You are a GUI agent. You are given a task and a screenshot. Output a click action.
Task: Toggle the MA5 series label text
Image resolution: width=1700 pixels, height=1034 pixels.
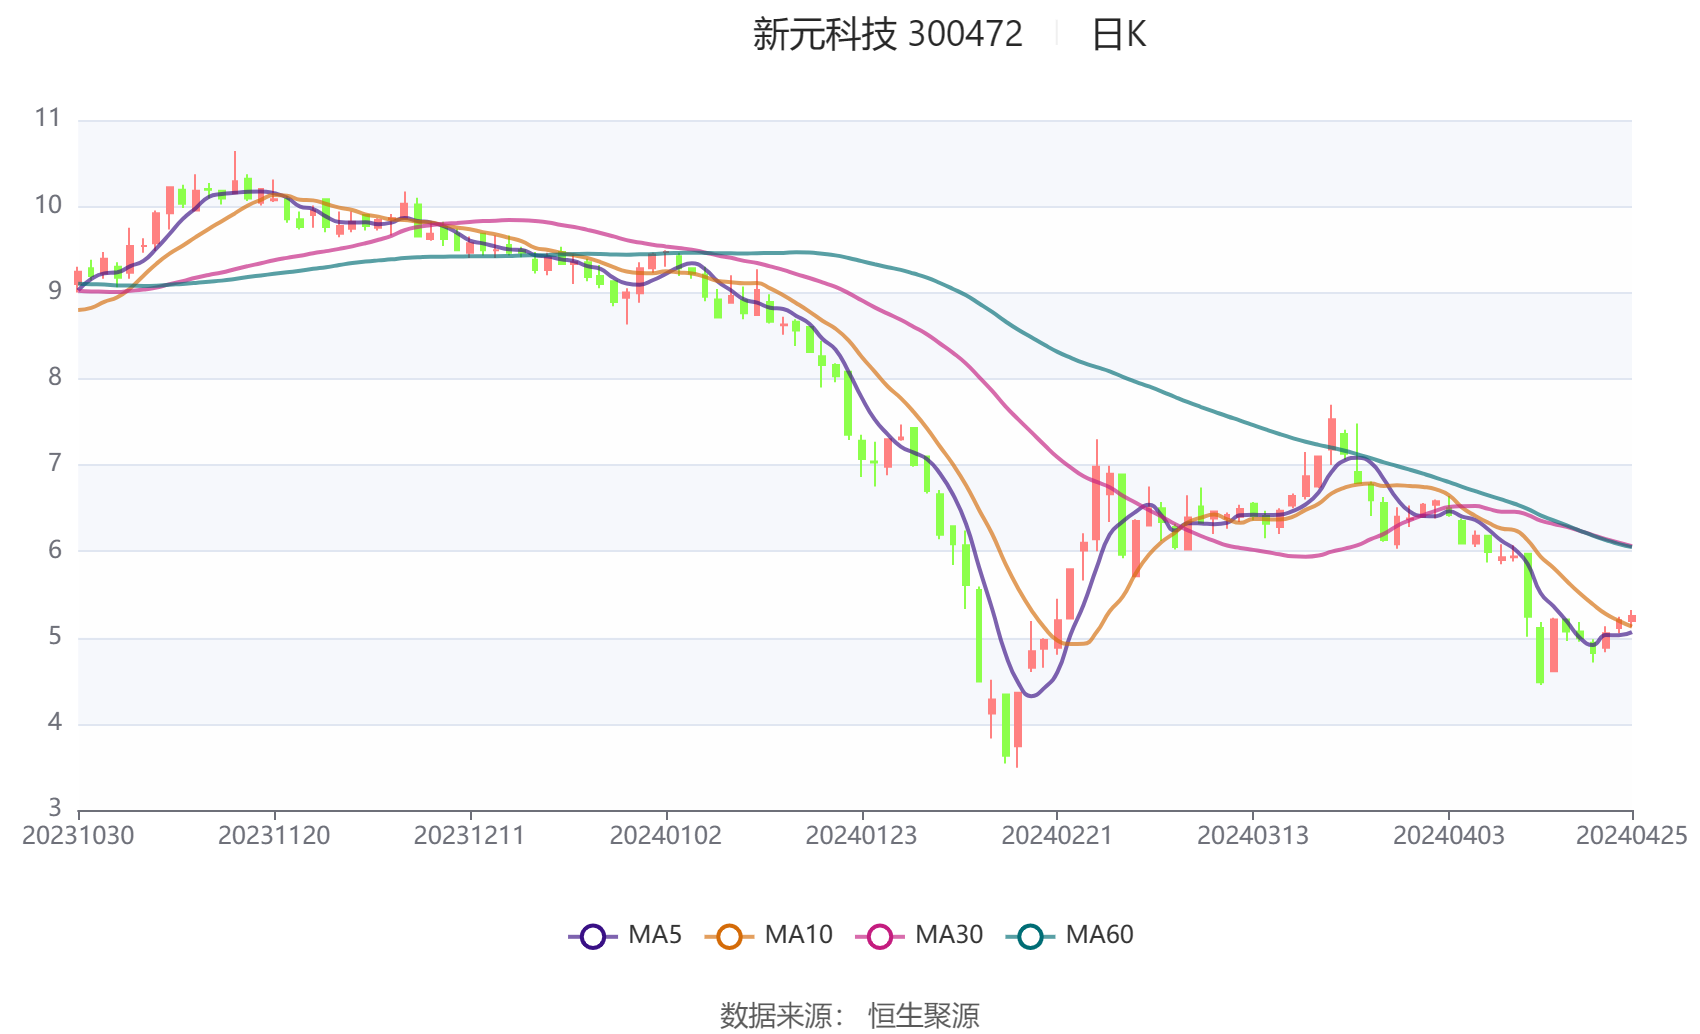pyautogui.click(x=655, y=935)
